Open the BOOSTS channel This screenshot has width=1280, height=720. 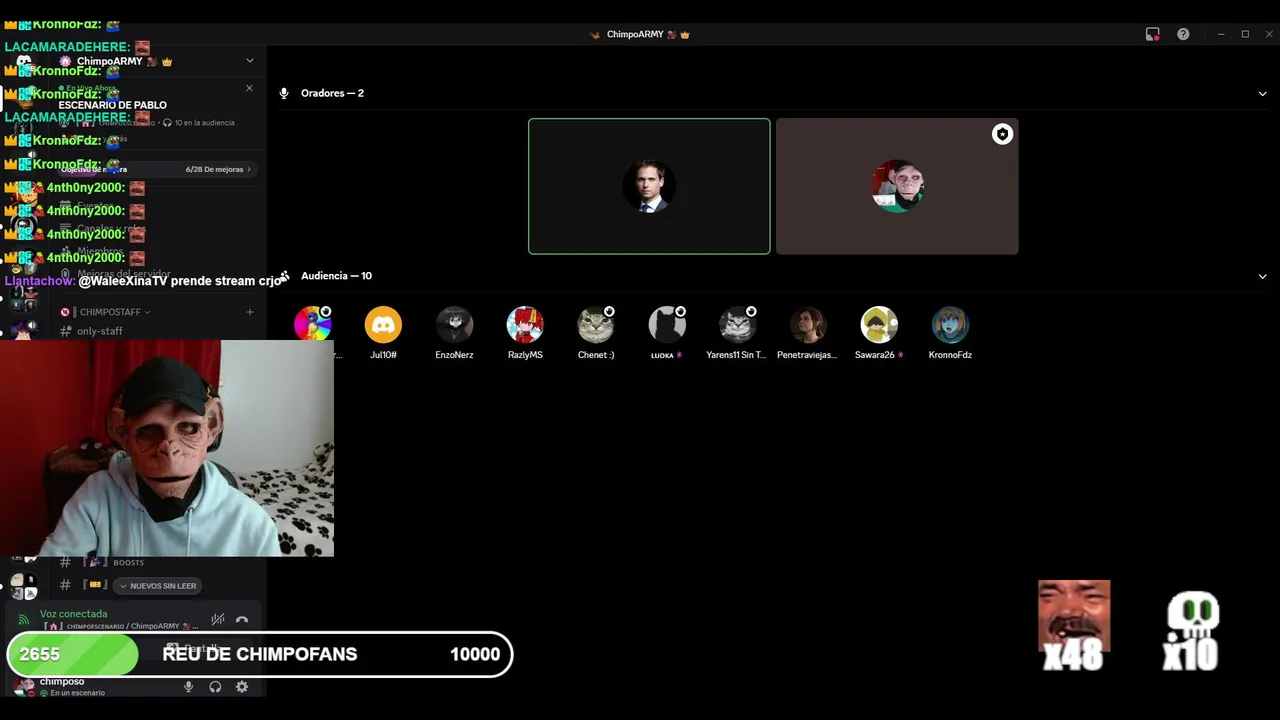click(x=128, y=563)
